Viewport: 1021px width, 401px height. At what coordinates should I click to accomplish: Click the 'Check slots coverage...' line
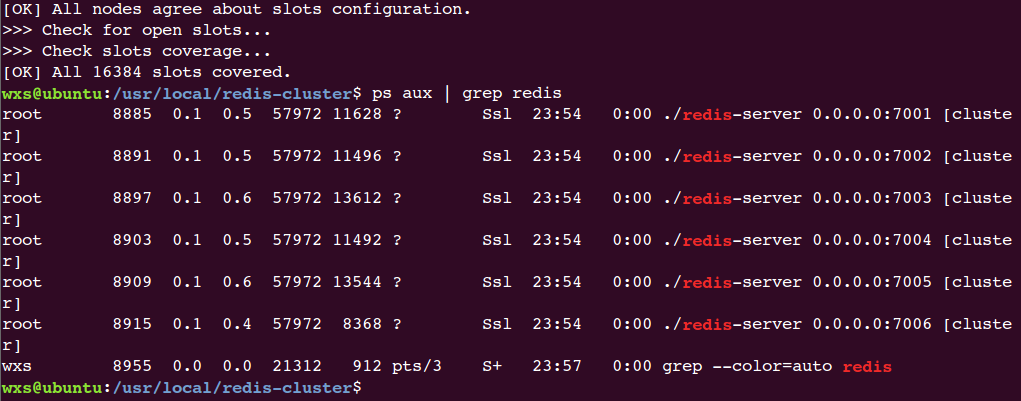coord(136,51)
